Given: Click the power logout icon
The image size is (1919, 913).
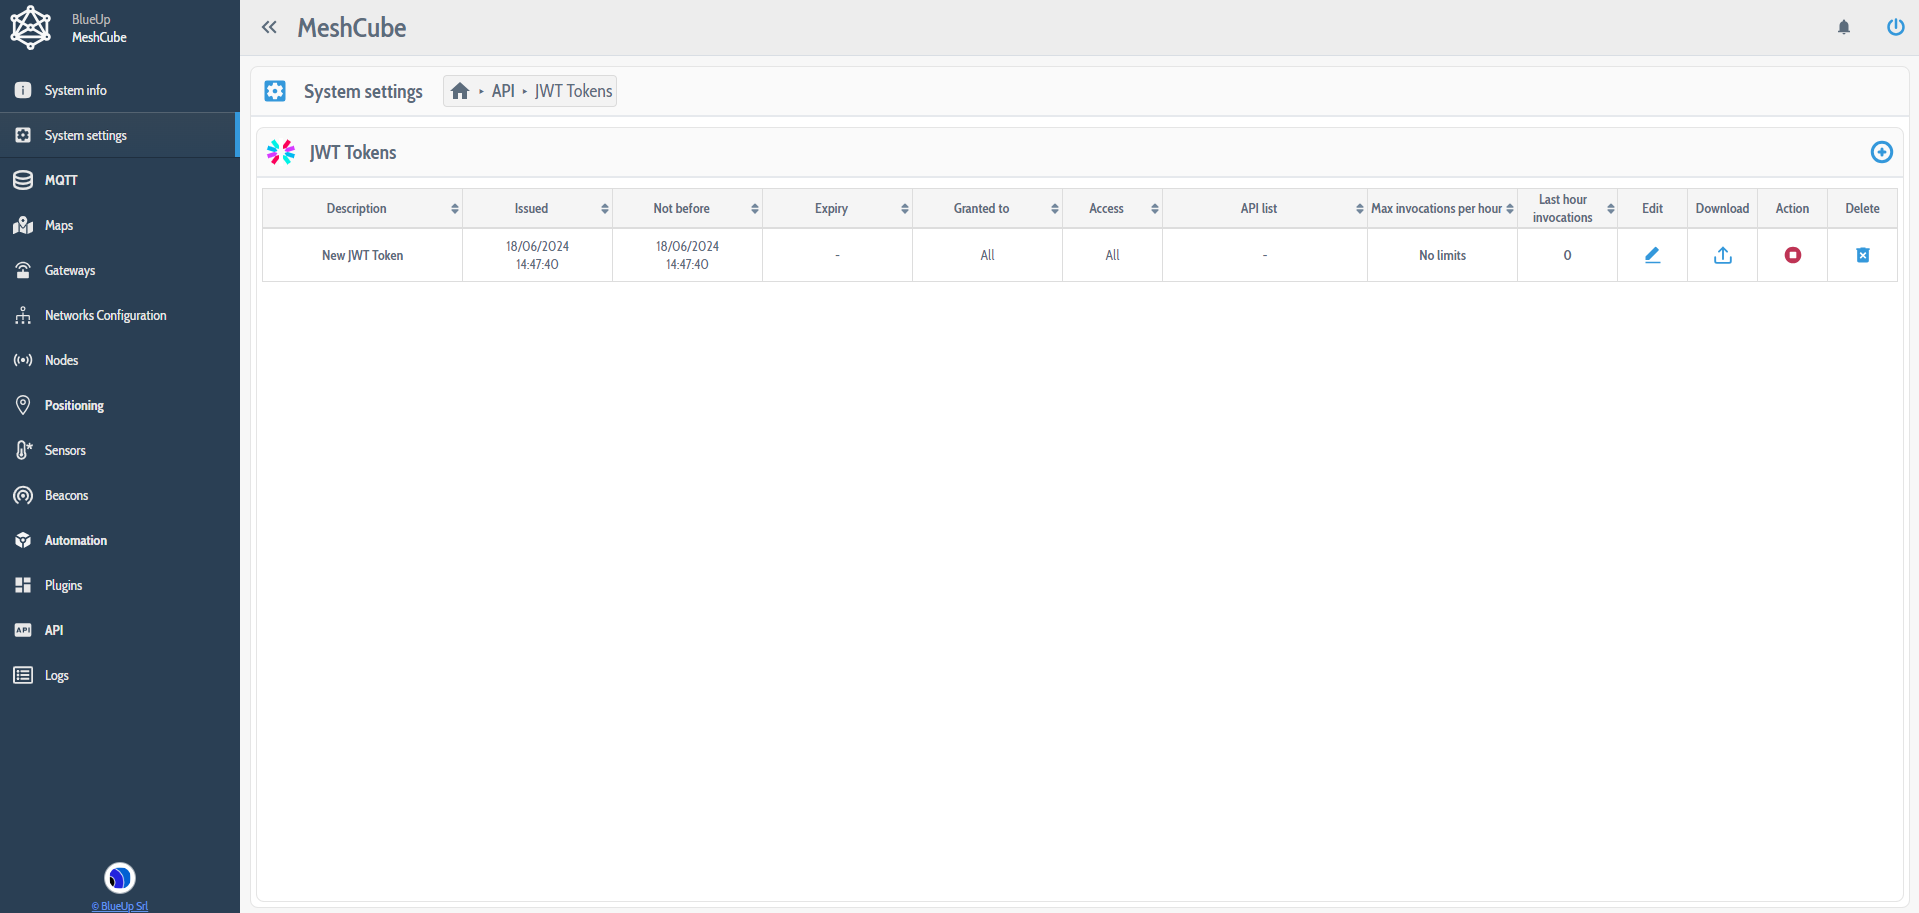Looking at the screenshot, I should pyautogui.click(x=1895, y=27).
